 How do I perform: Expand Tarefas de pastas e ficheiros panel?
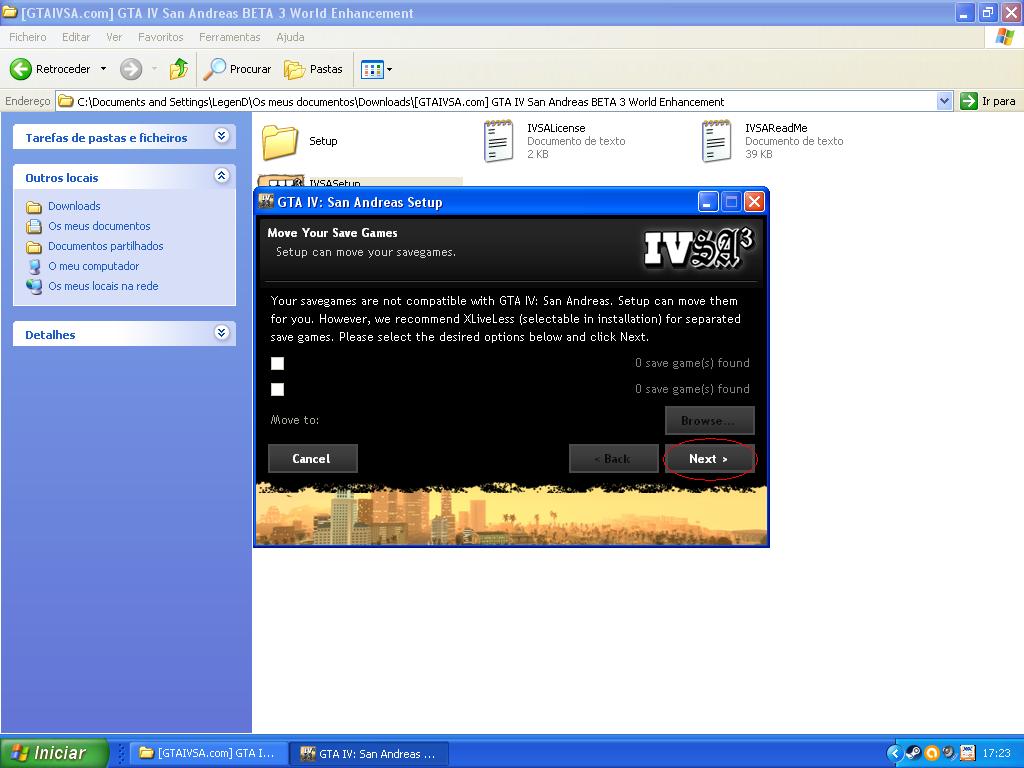tap(221, 135)
